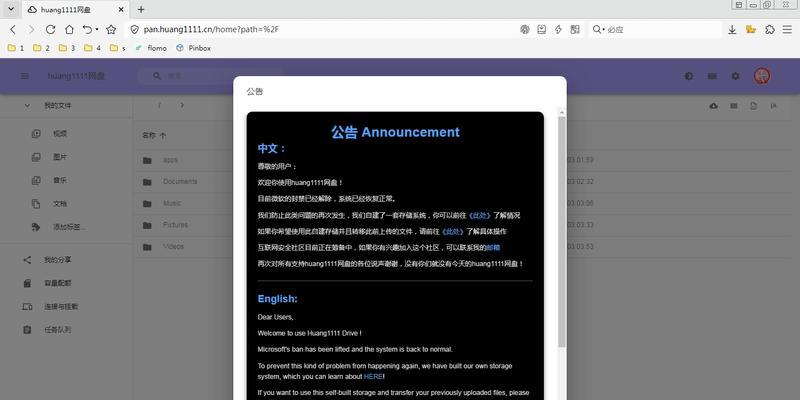
Task: Click the shield site security icon
Action: 135,30
